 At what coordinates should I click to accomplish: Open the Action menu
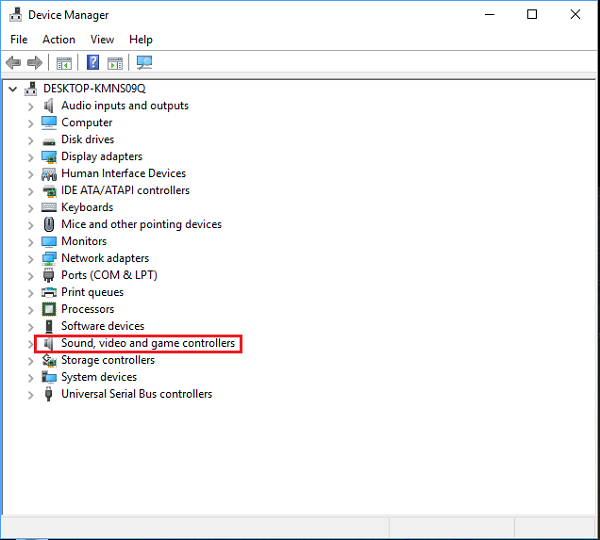[58, 39]
